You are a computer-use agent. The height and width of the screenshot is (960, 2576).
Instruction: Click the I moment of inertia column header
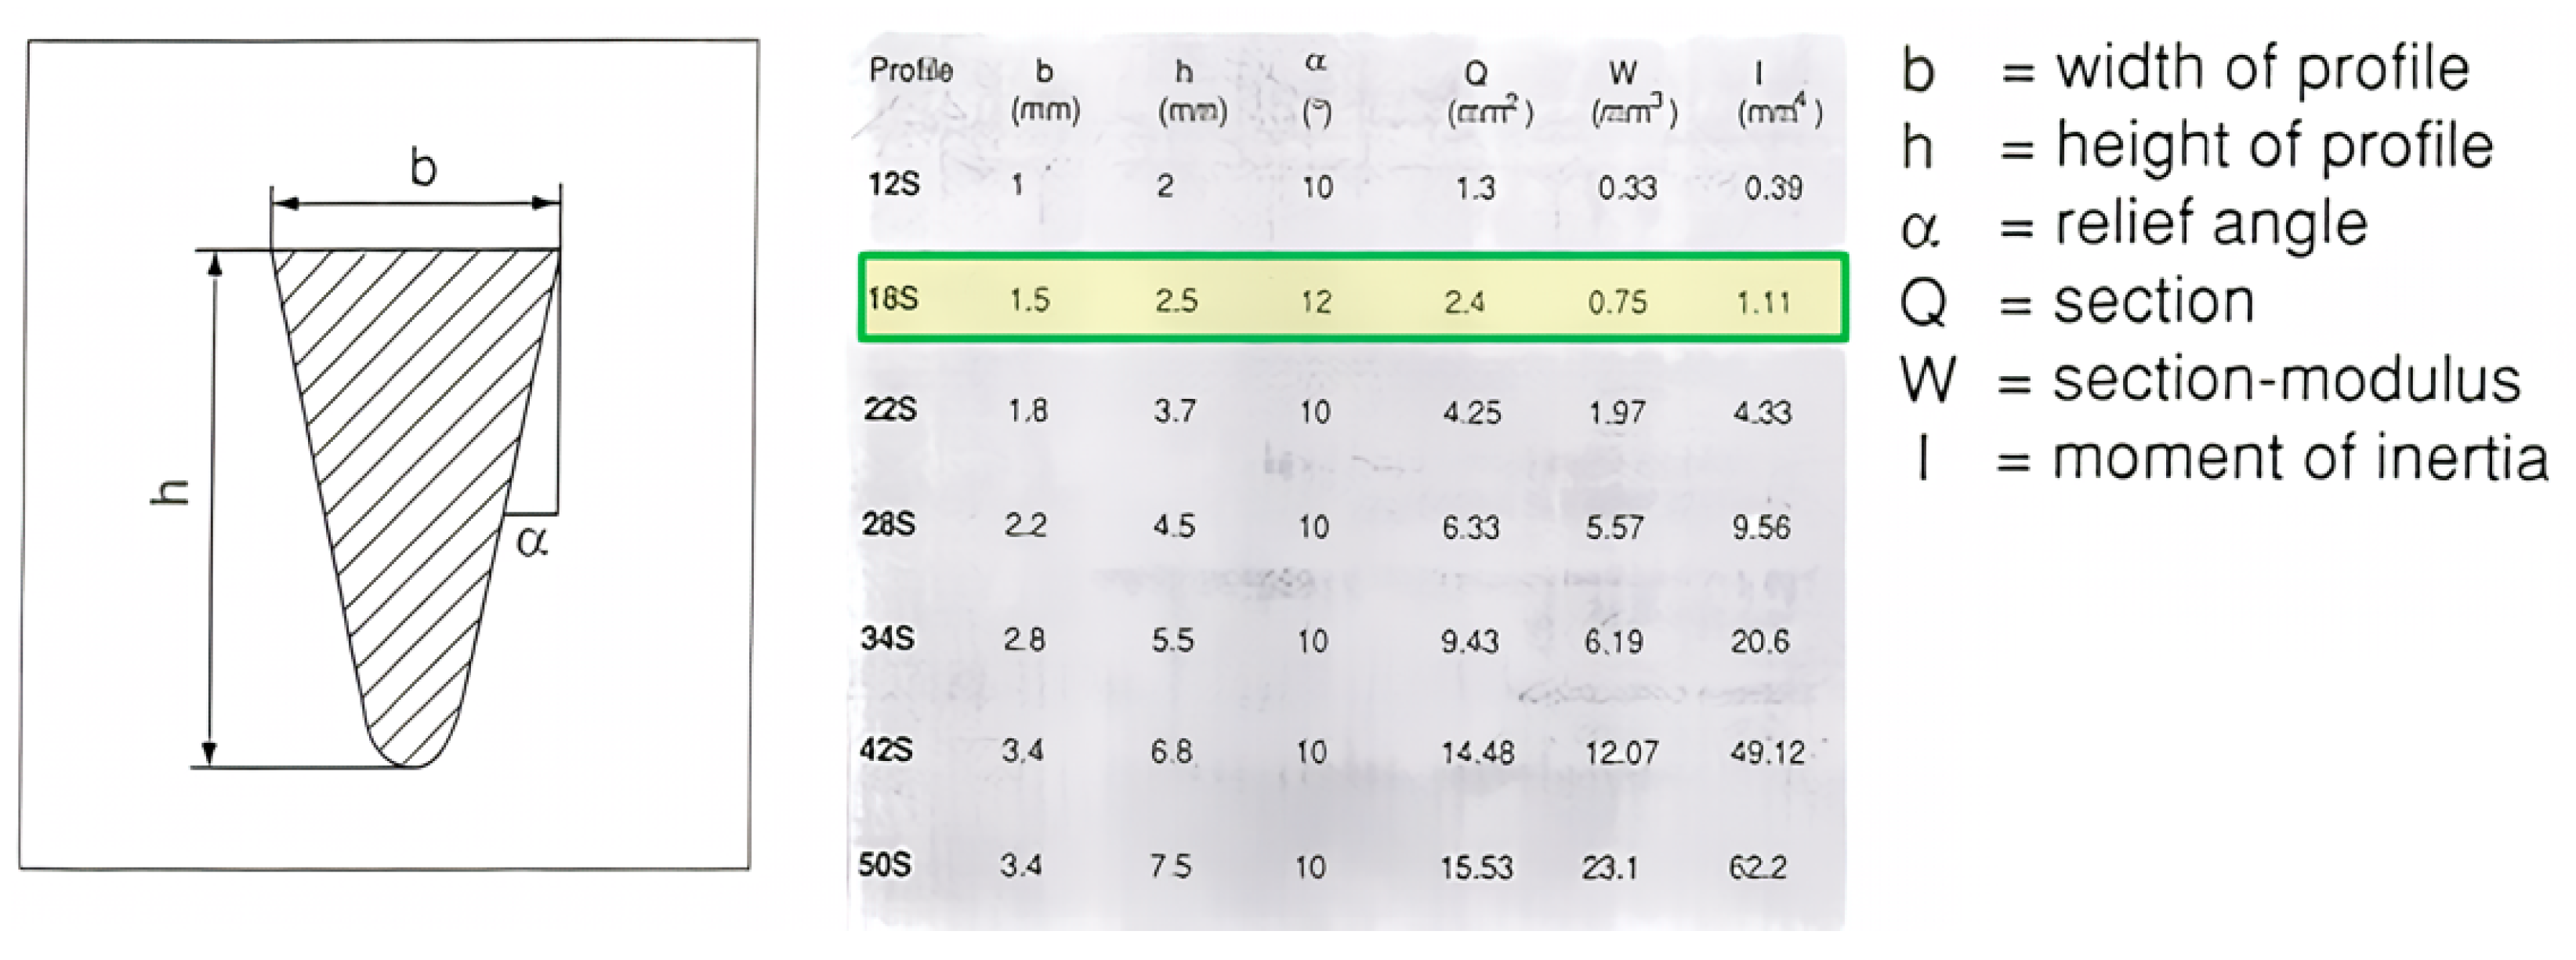(1779, 92)
